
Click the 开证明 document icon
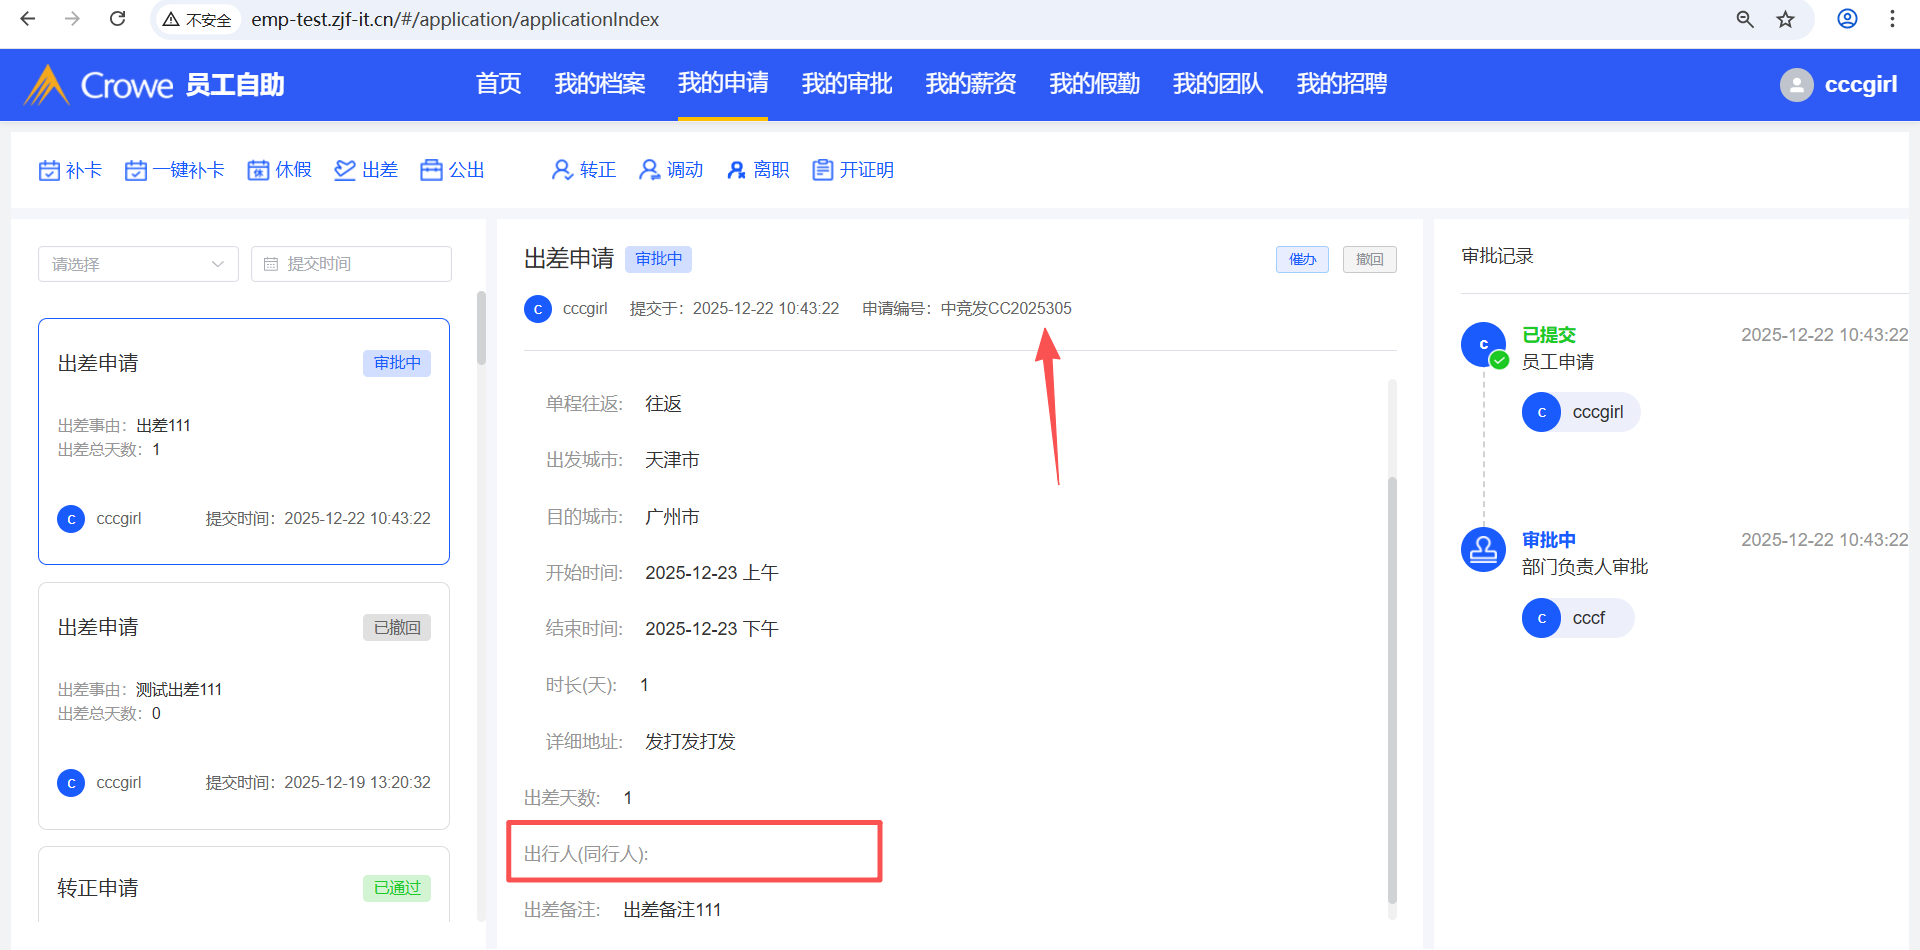(x=822, y=171)
